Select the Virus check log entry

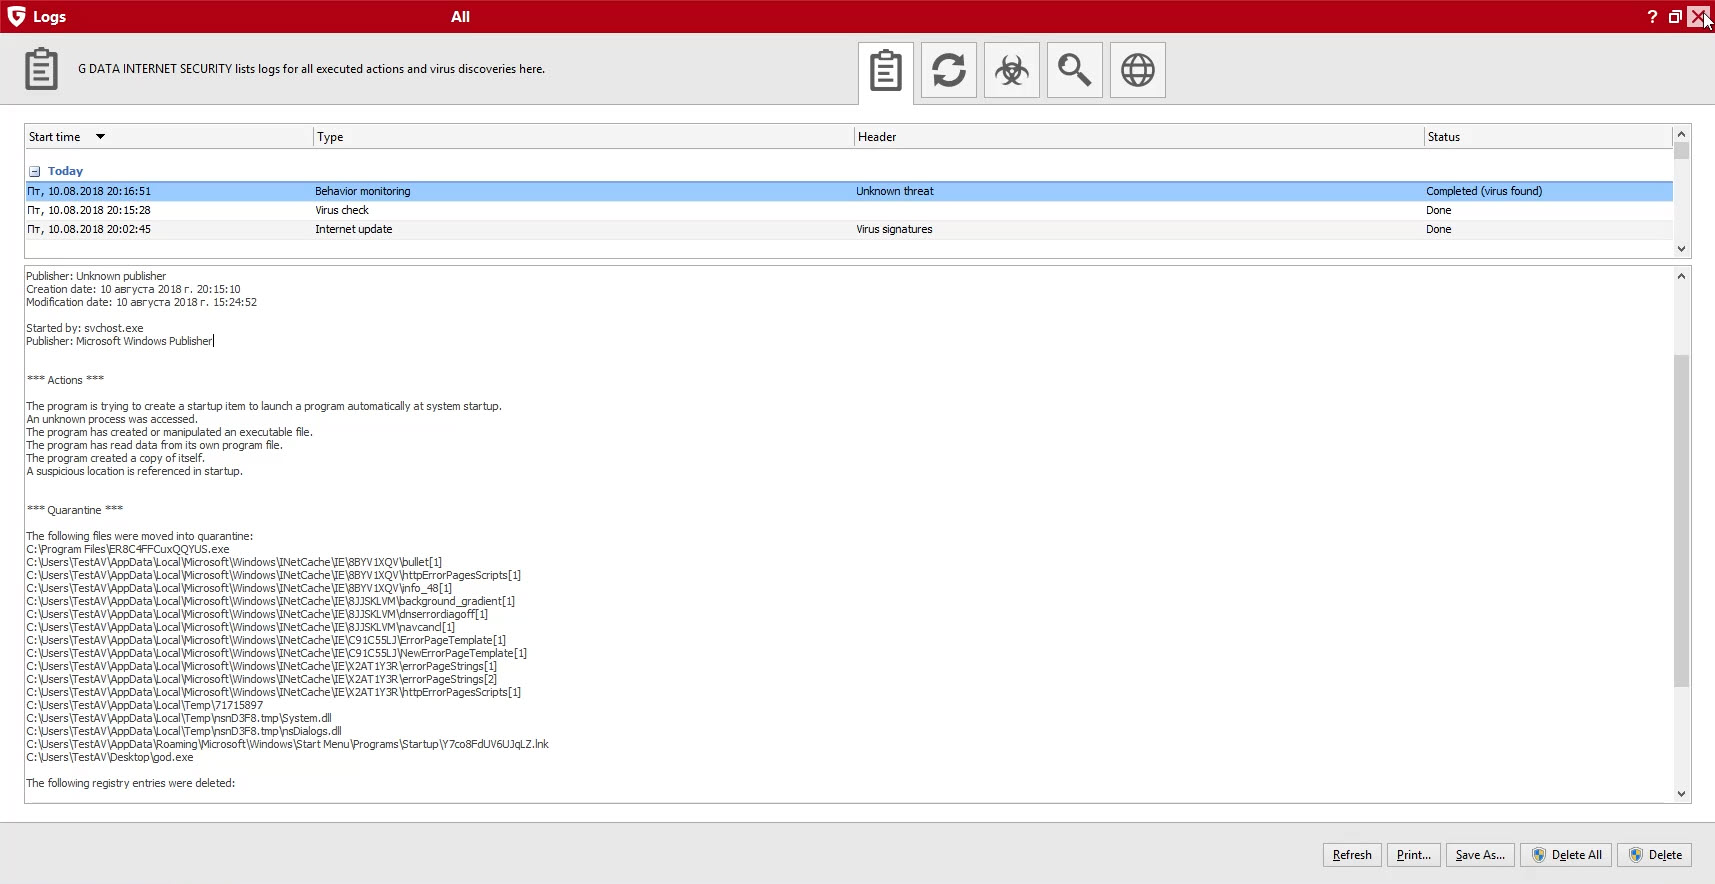(x=848, y=210)
